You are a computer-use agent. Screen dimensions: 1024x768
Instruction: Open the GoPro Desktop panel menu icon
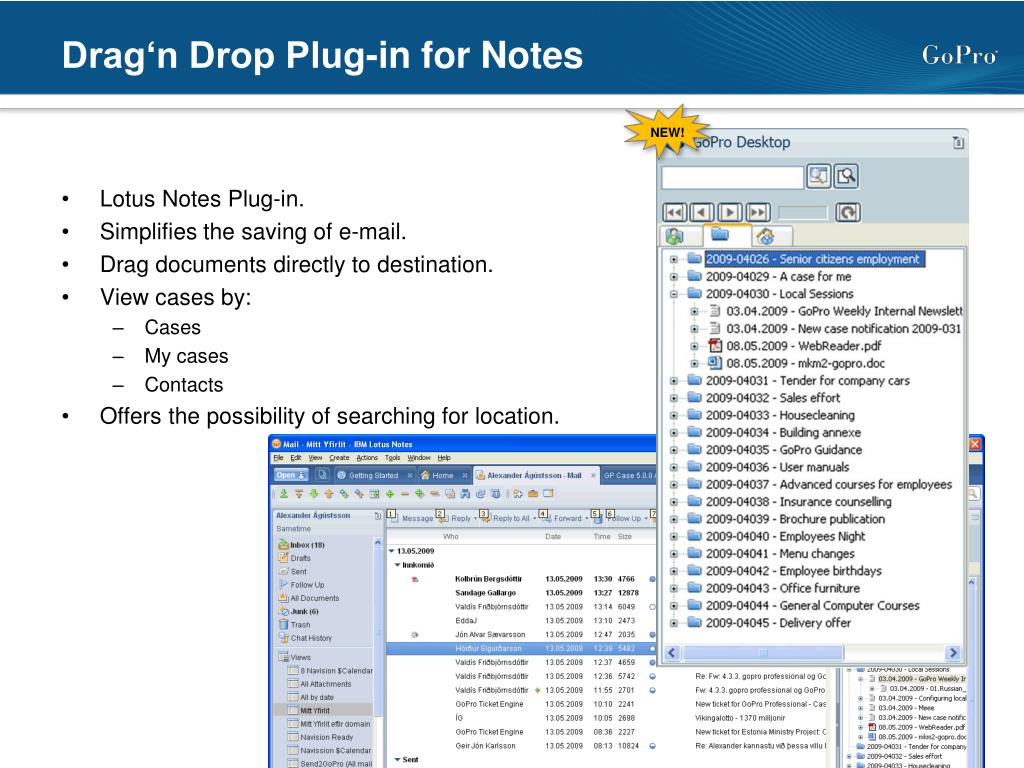tap(958, 142)
